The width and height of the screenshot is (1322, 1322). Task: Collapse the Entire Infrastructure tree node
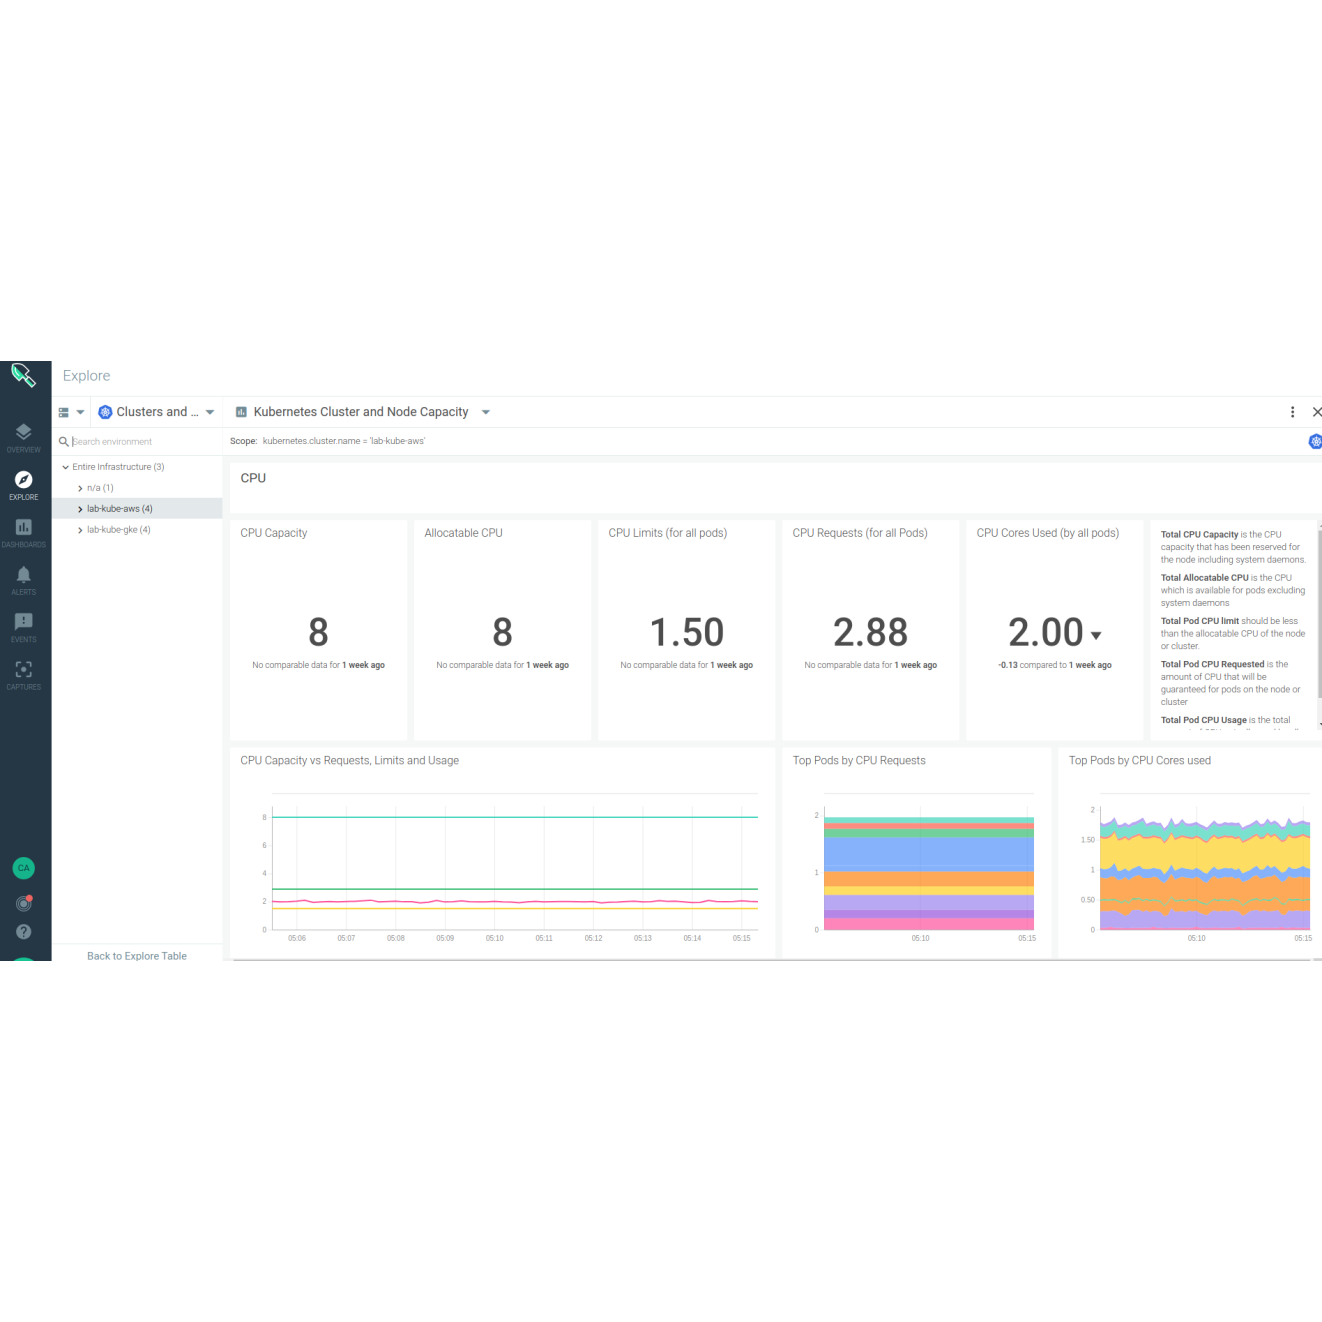click(66, 467)
